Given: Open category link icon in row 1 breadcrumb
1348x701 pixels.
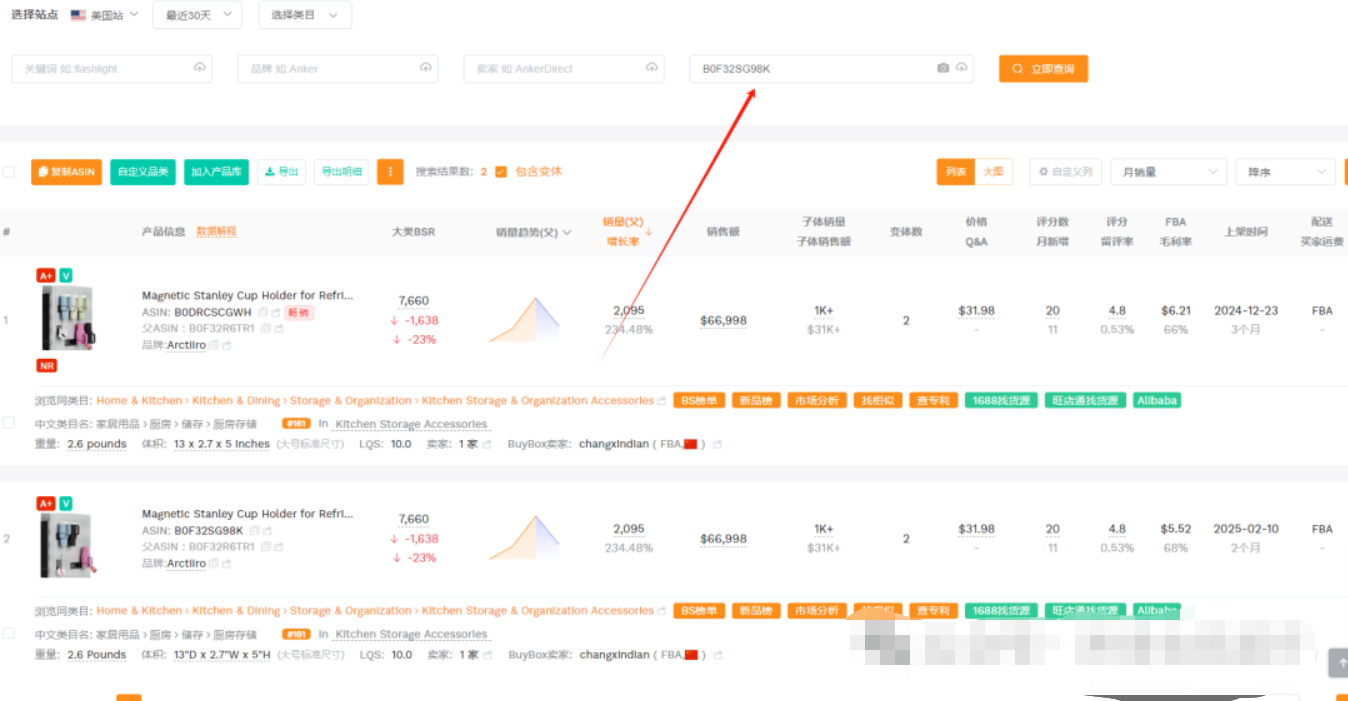Looking at the screenshot, I should tap(661, 401).
